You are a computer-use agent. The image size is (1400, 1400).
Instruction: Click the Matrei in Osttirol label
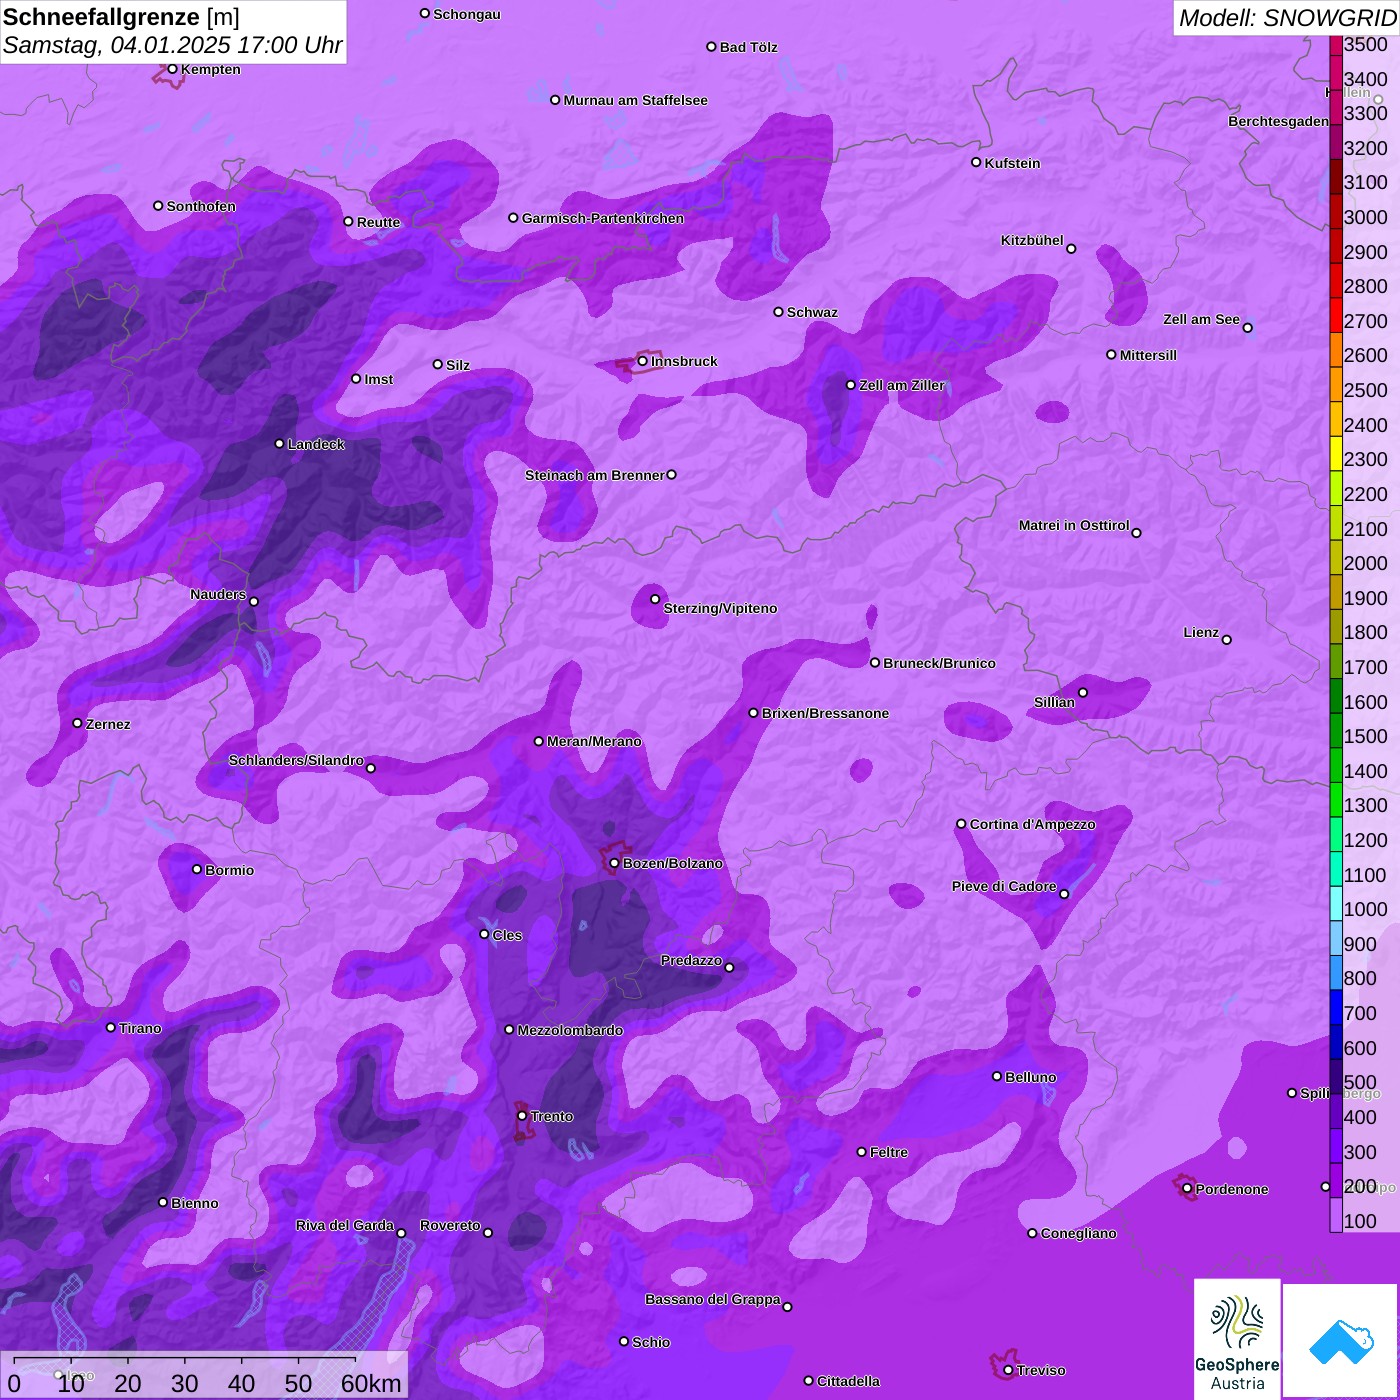point(1074,525)
